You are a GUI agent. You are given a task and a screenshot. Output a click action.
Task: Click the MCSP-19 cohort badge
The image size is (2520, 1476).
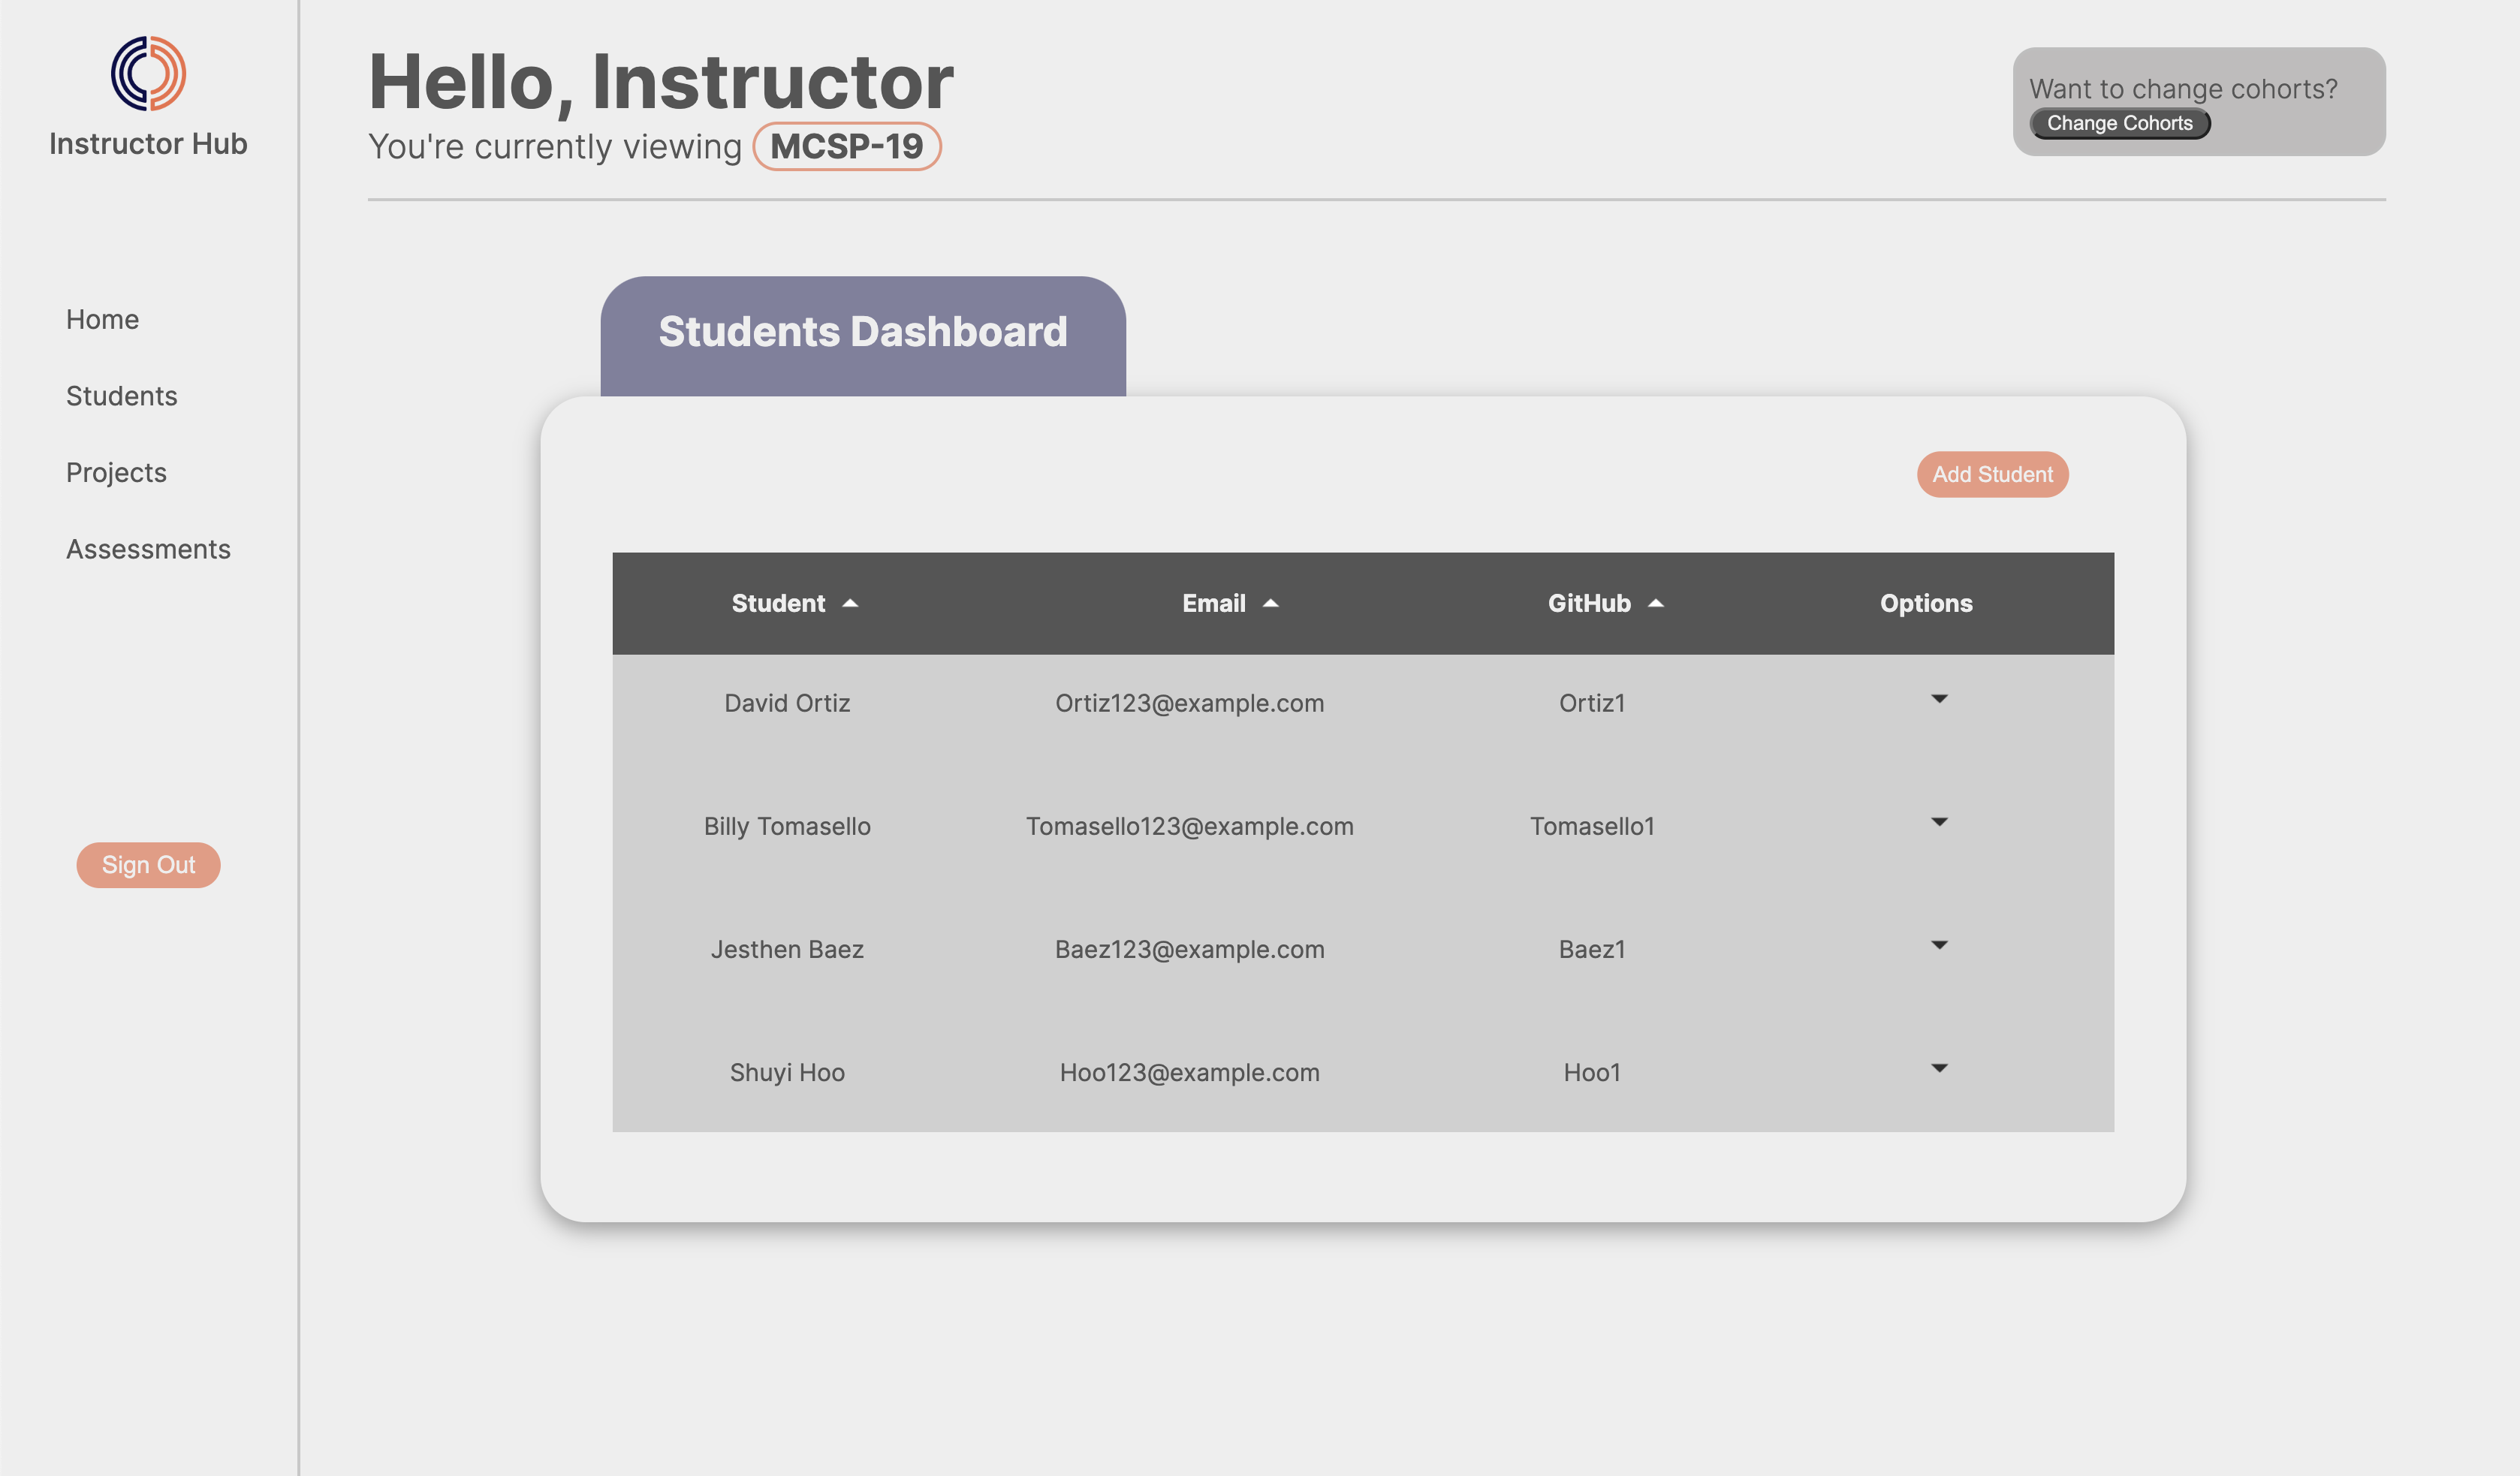pos(846,146)
